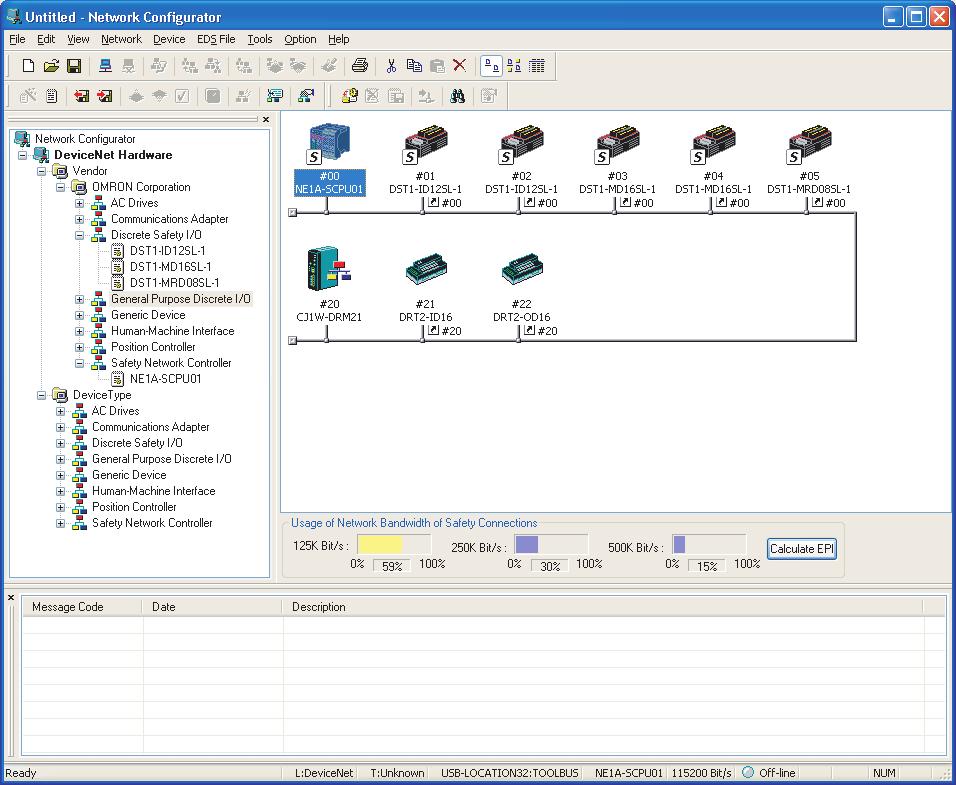Select DST1-MD16SL-1 device #04
Viewport: 956px width, 785px height.
(x=713, y=160)
